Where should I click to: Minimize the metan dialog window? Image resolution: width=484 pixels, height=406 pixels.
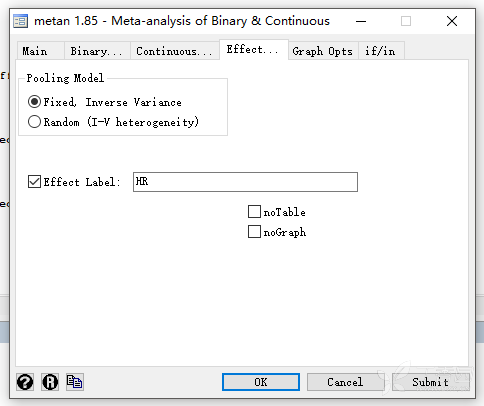coord(361,21)
